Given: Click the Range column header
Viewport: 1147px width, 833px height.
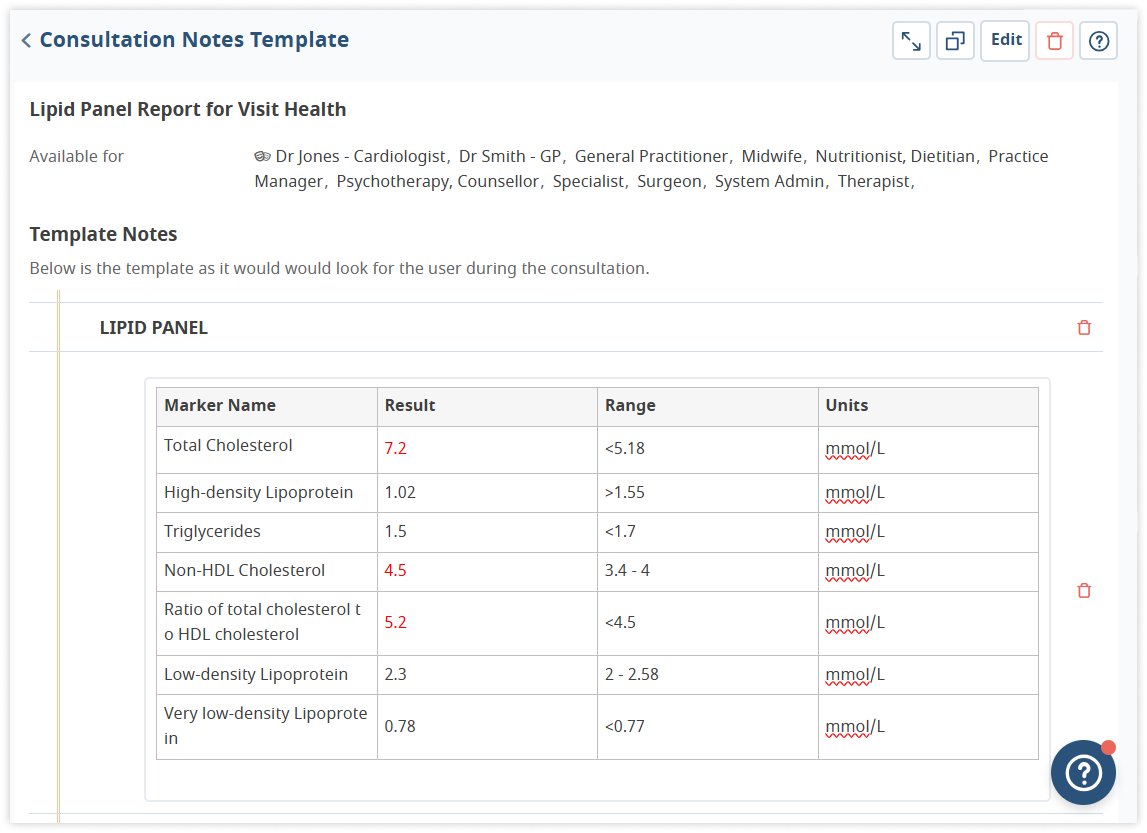Looking at the screenshot, I should (x=707, y=406).
